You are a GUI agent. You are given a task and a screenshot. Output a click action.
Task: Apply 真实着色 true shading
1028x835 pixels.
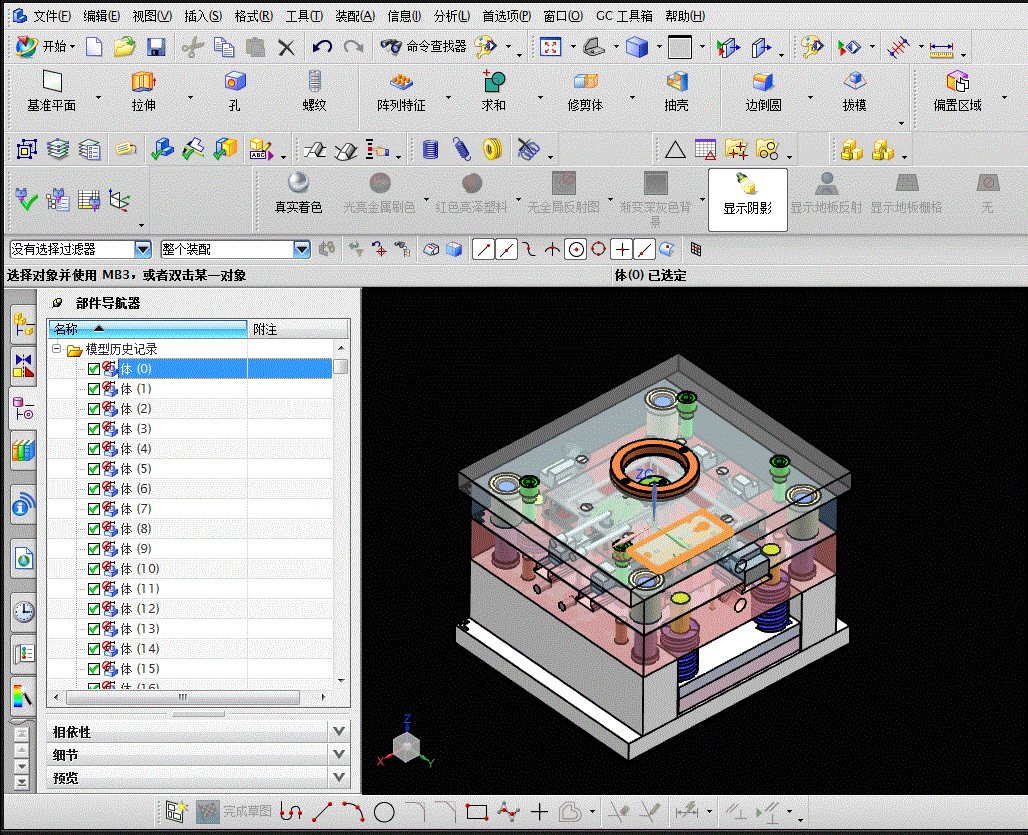click(298, 193)
